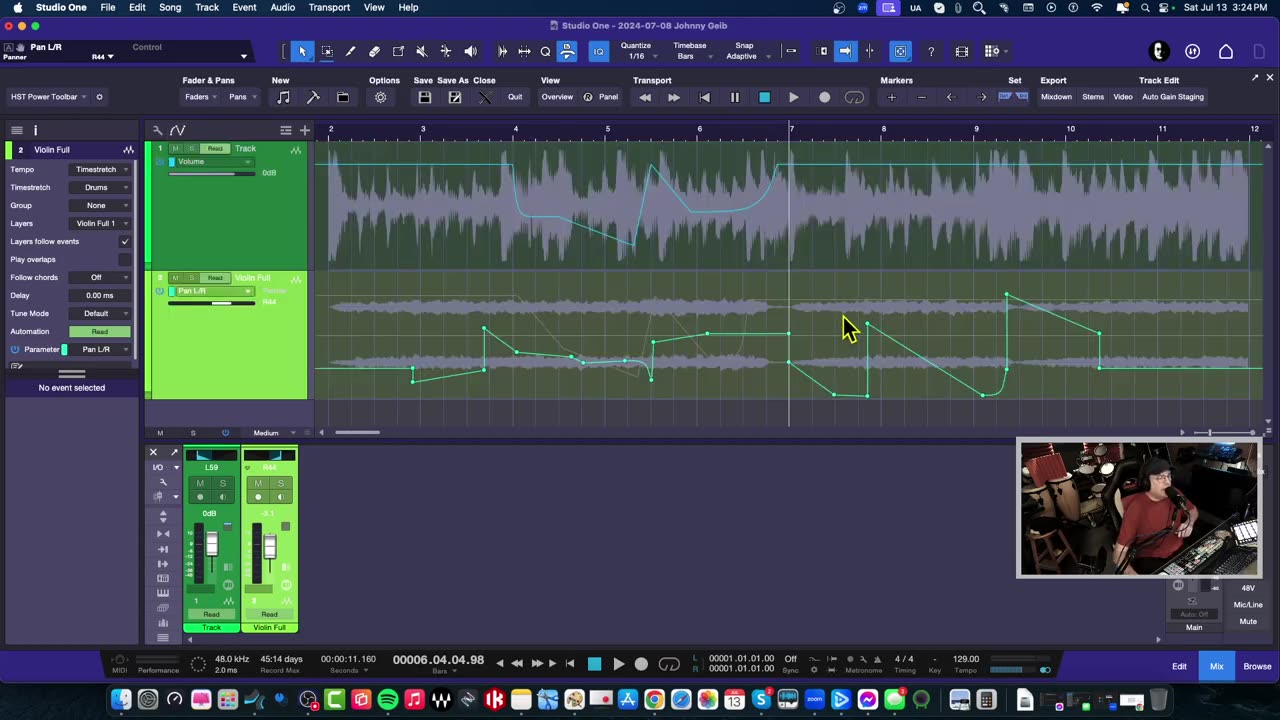Click the tempo value 129.00

pos(966,659)
